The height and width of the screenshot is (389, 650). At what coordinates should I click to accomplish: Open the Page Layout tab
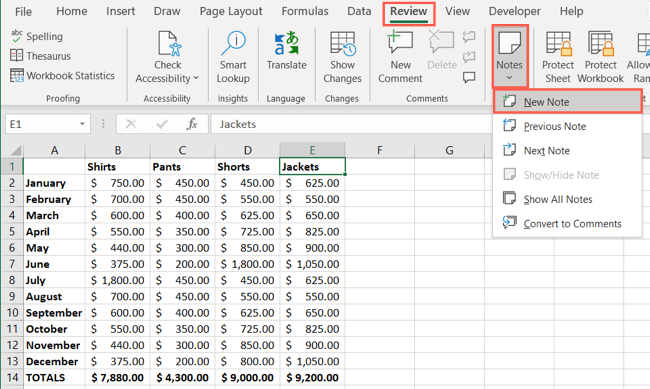(231, 11)
